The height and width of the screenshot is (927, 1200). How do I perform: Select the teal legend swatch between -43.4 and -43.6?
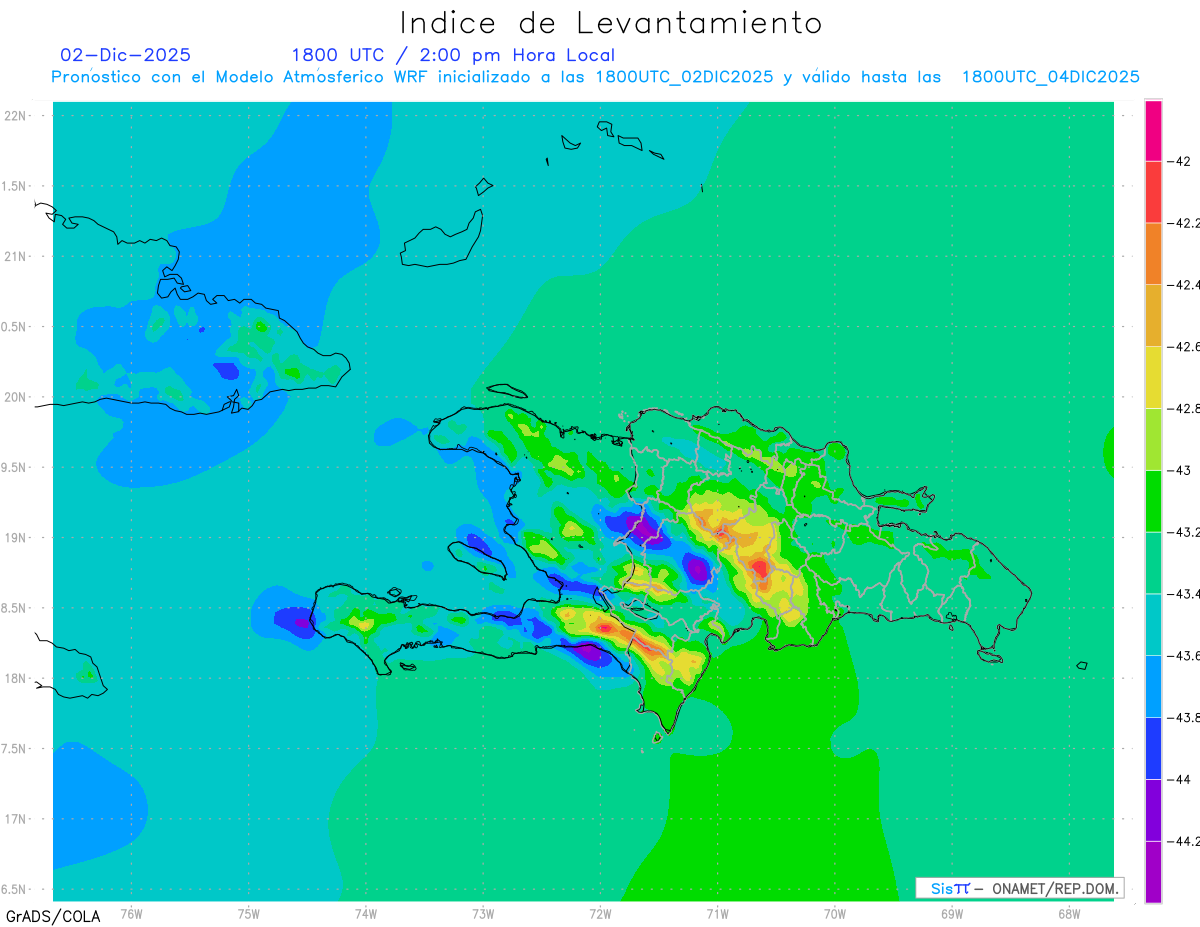tap(1153, 625)
